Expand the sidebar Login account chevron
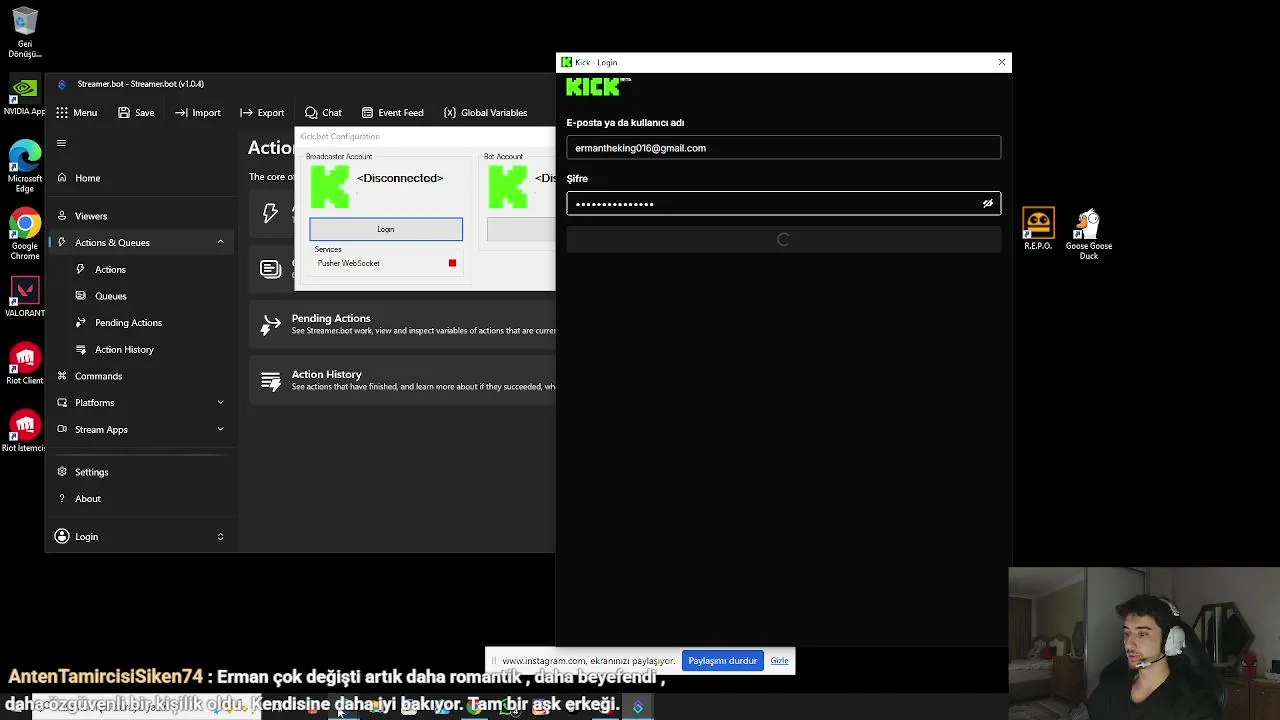The height and width of the screenshot is (720, 1280). tap(220, 537)
